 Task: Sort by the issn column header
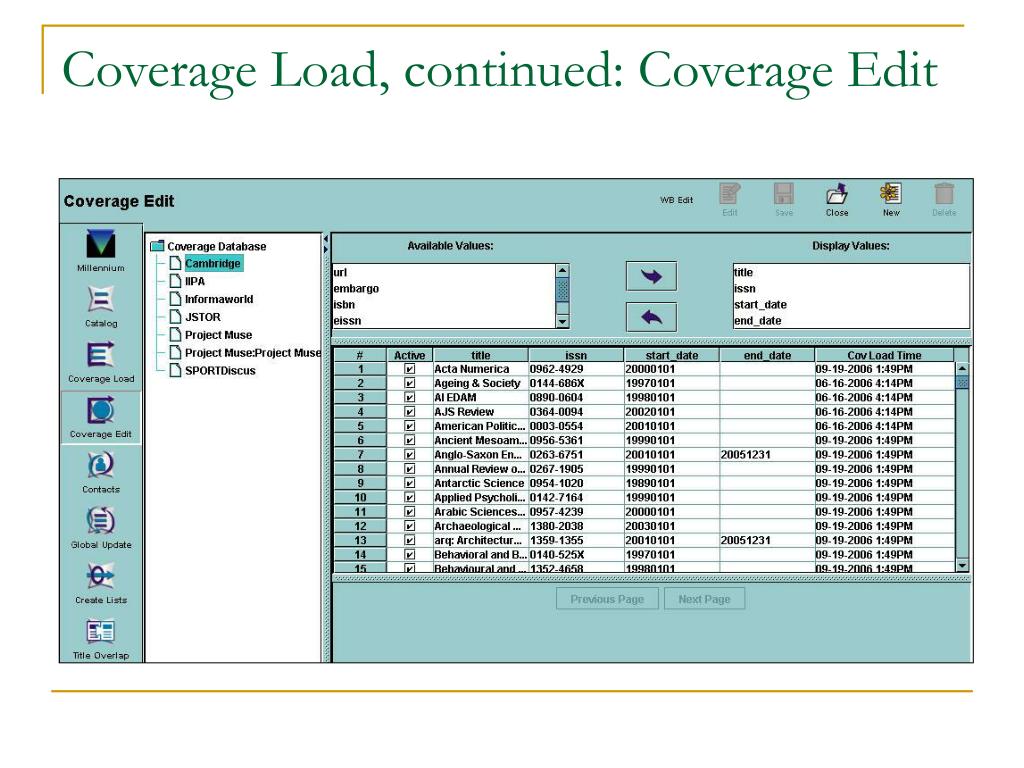(x=576, y=355)
